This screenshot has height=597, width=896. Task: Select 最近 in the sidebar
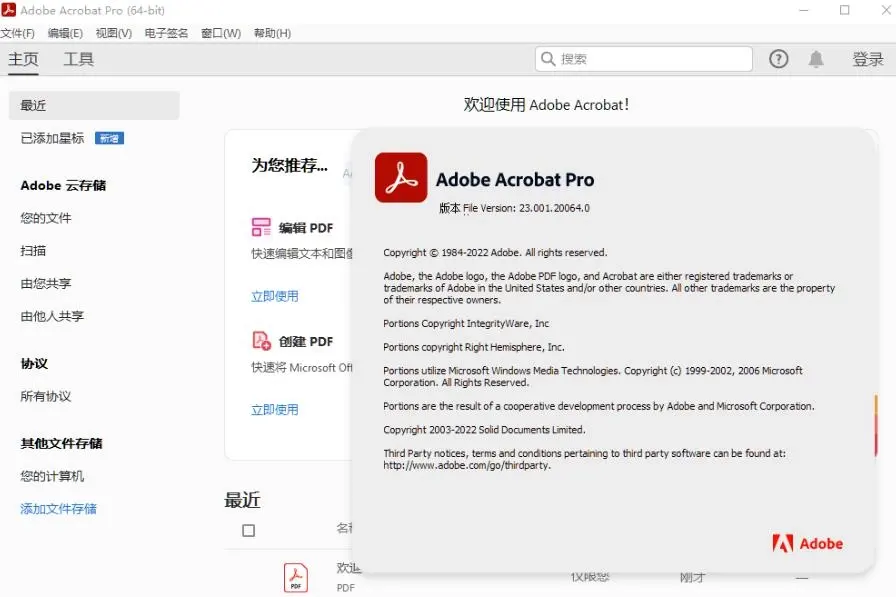(94, 105)
